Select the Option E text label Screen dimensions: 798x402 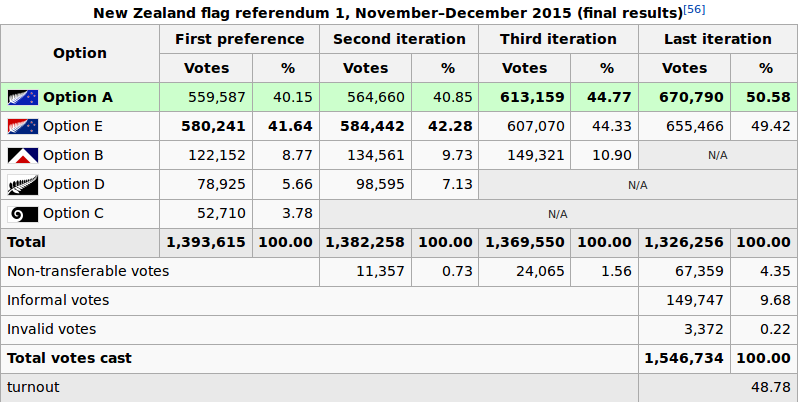[73, 127]
